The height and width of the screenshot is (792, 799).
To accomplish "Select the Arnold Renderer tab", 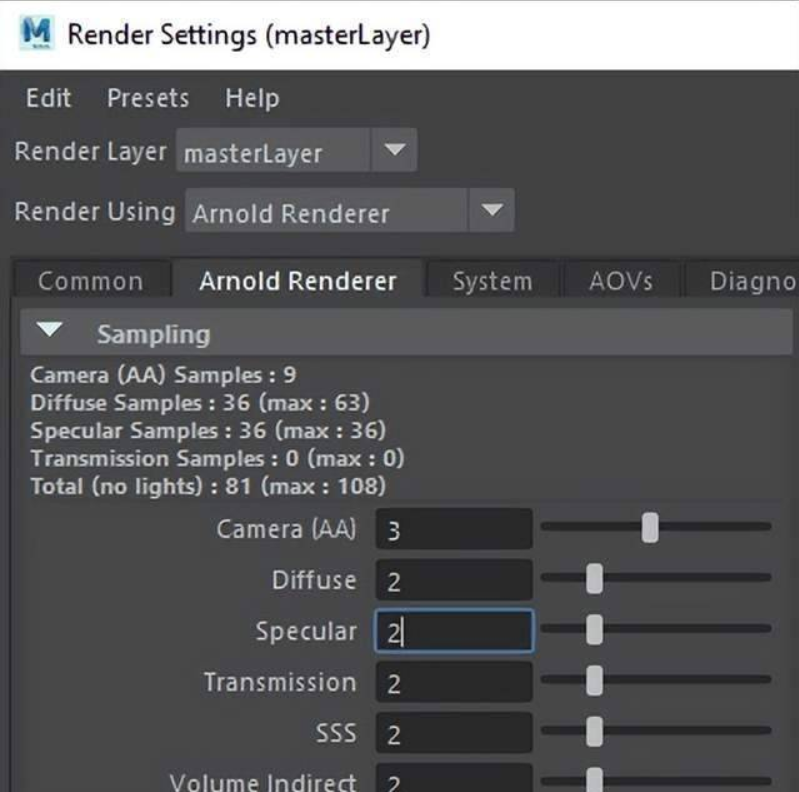I will 298,282.
